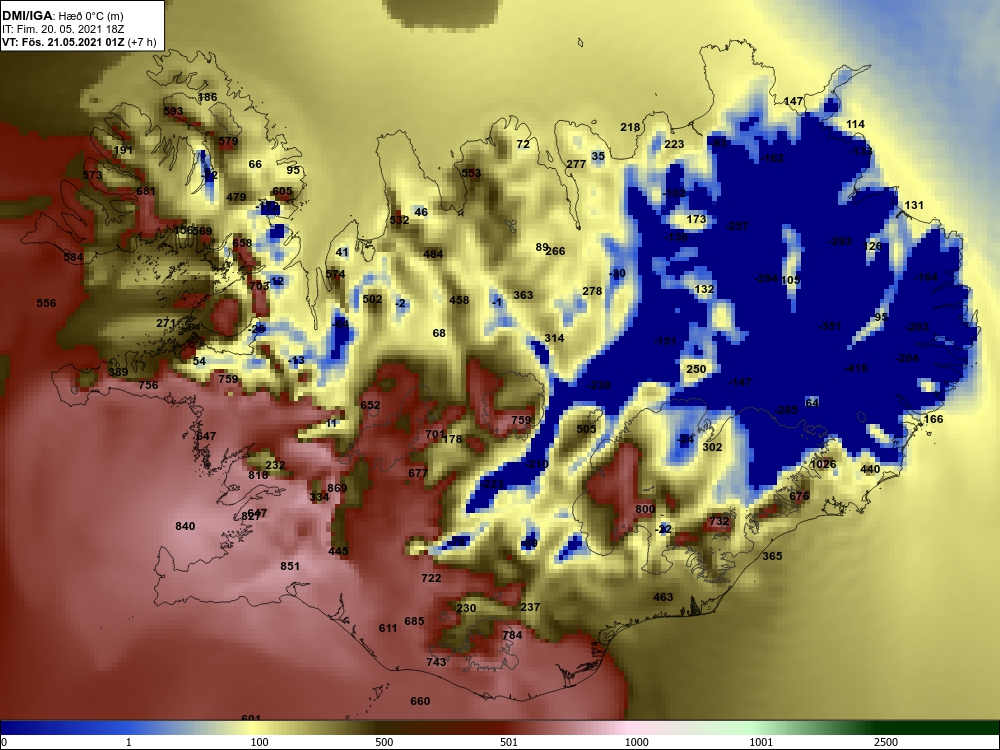Click the map value 440

[x=870, y=469]
